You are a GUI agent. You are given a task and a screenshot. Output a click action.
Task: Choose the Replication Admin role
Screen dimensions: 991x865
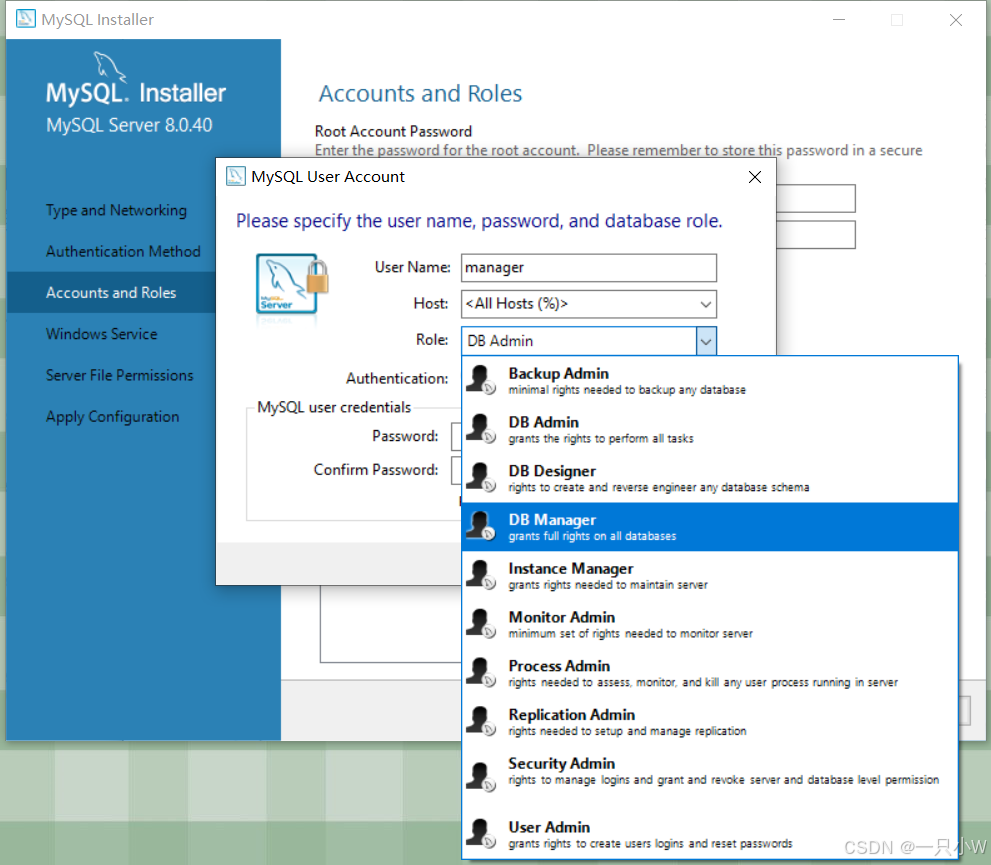(x=710, y=722)
